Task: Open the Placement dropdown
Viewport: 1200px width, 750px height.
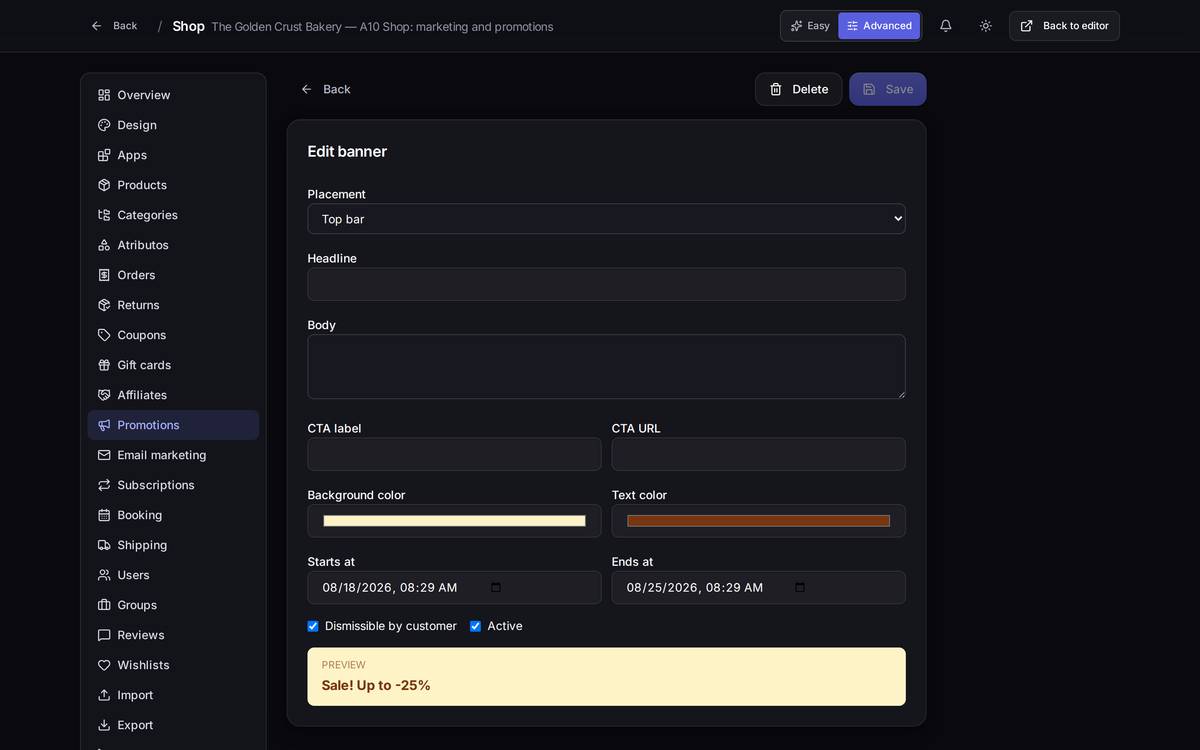Action: tap(606, 219)
